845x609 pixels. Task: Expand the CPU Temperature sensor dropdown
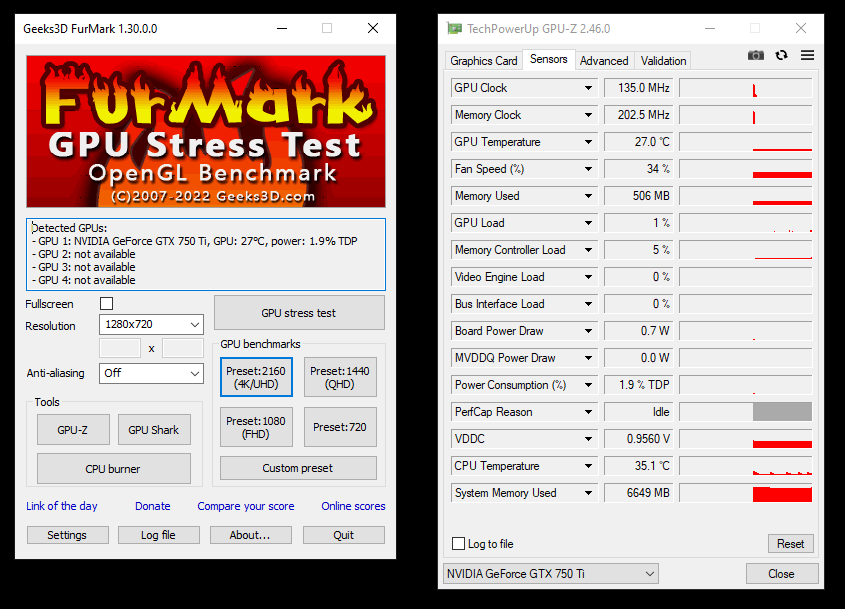[x=588, y=466]
